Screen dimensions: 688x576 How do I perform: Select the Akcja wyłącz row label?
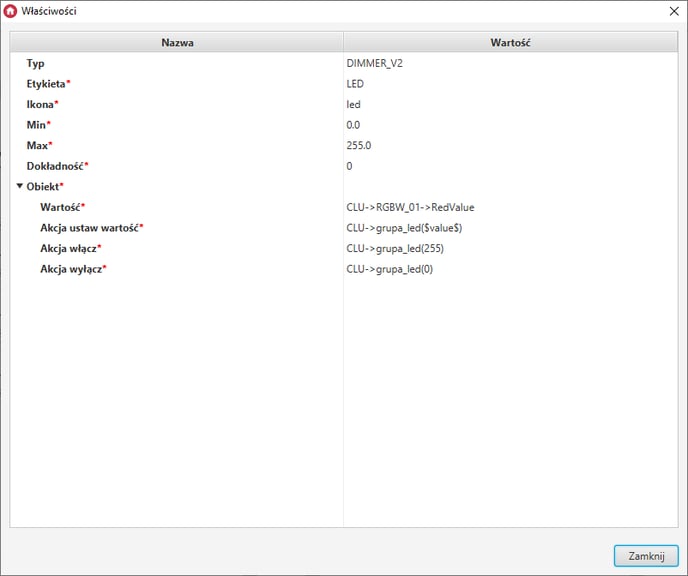[x=73, y=269]
